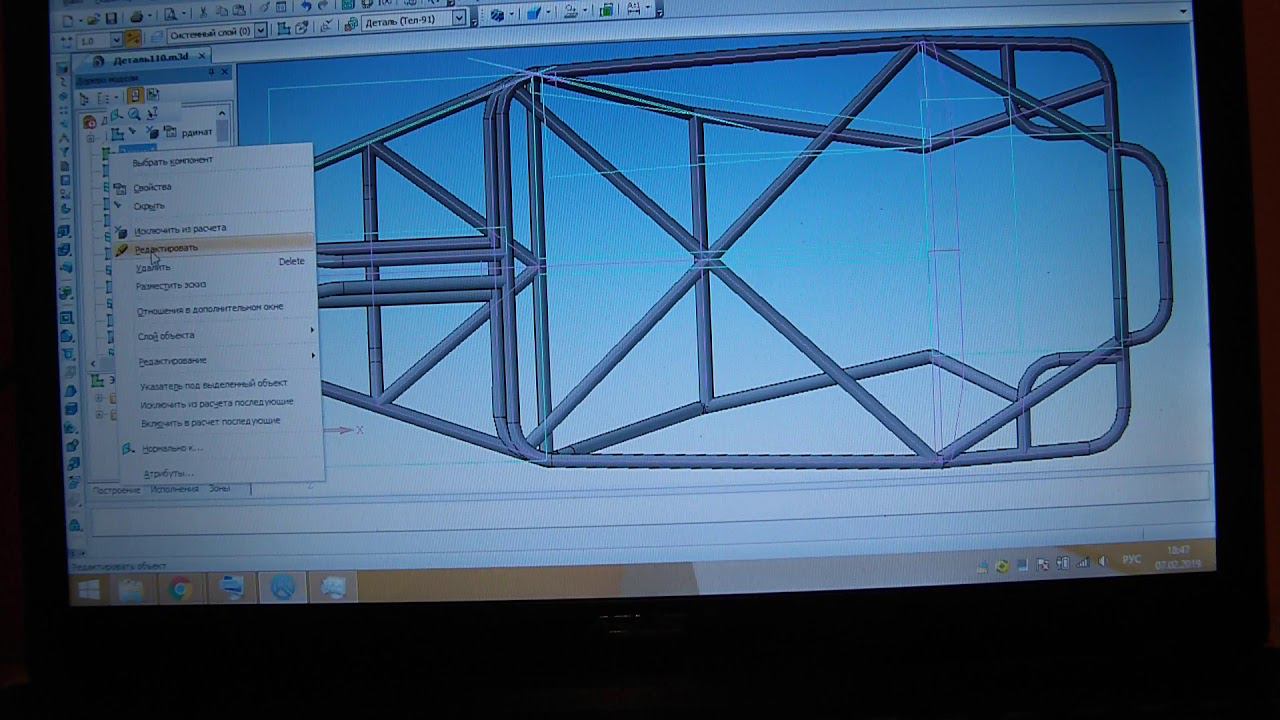Viewport: 1280px width, 720px height.
Task: Click the A:1 scale icon
Action: 632,8
